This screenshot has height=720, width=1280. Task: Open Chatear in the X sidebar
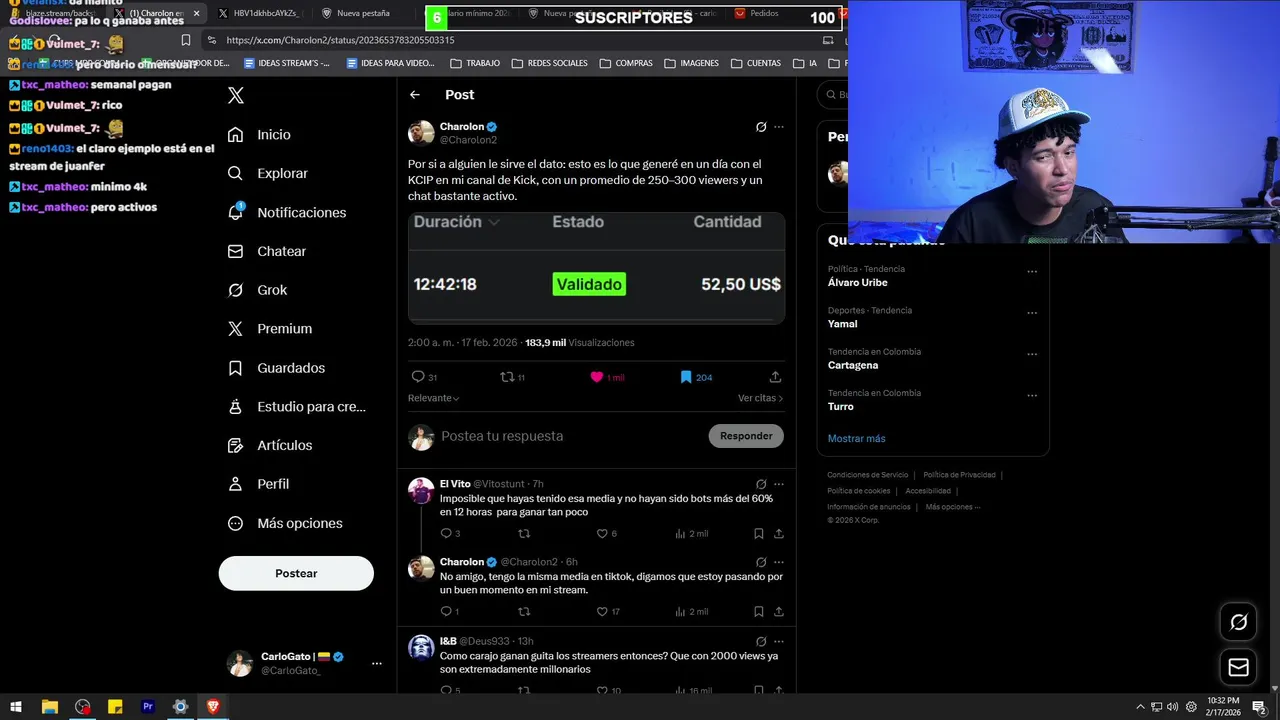[x=267, y=251]
